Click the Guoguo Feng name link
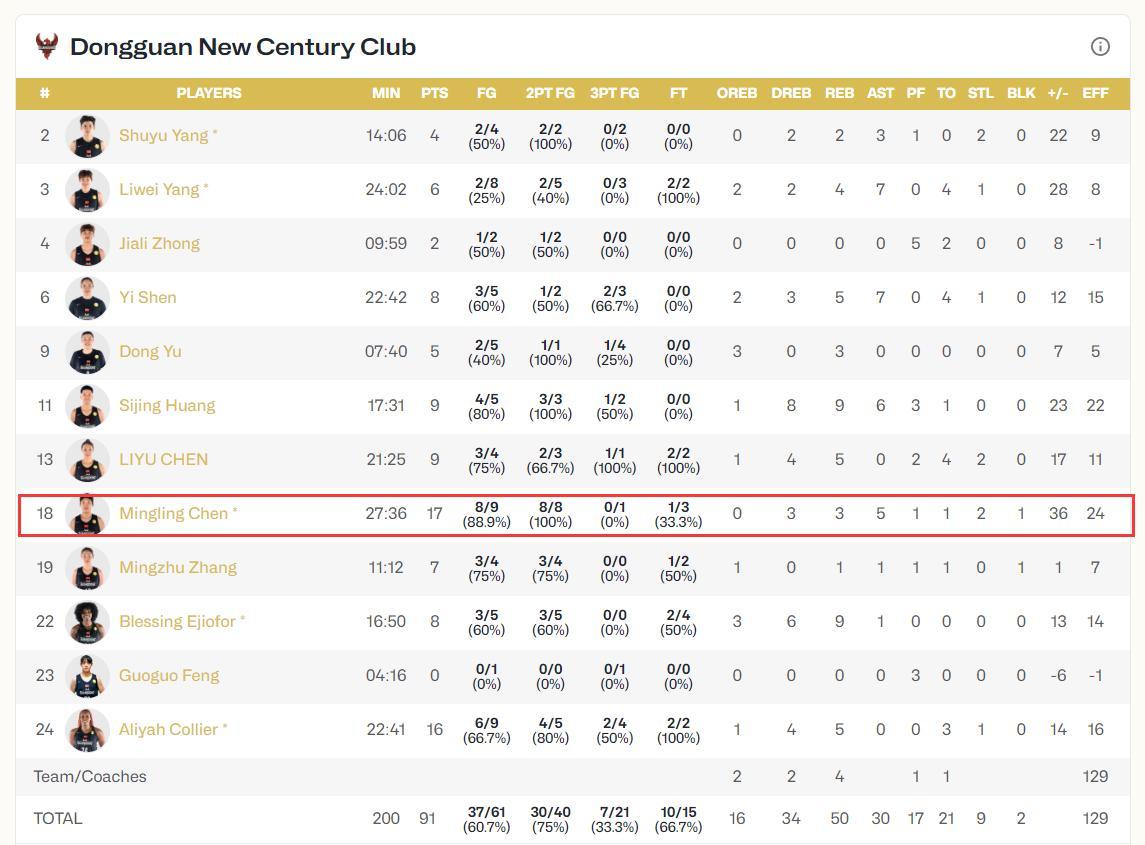The image size is (1145, 845). click(169, 676)
